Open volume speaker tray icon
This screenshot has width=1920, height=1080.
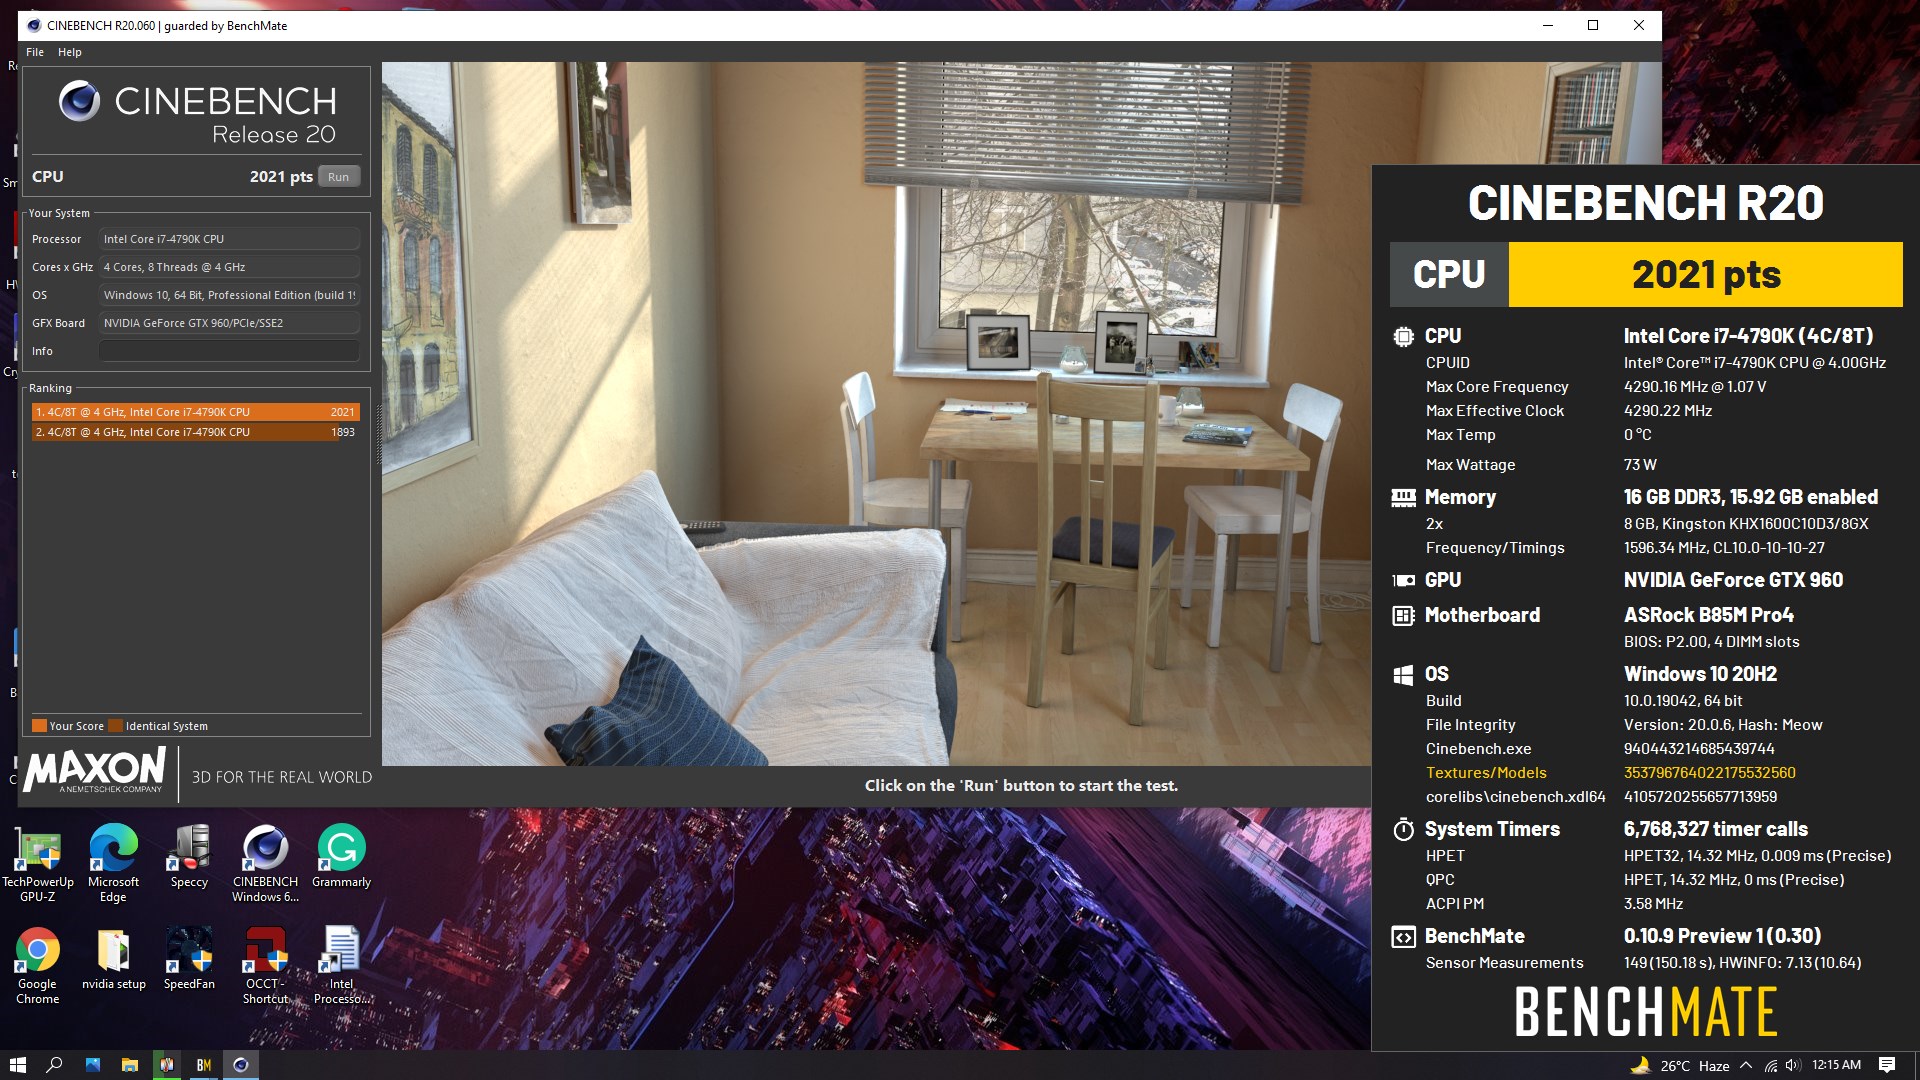point(1792,1065)
